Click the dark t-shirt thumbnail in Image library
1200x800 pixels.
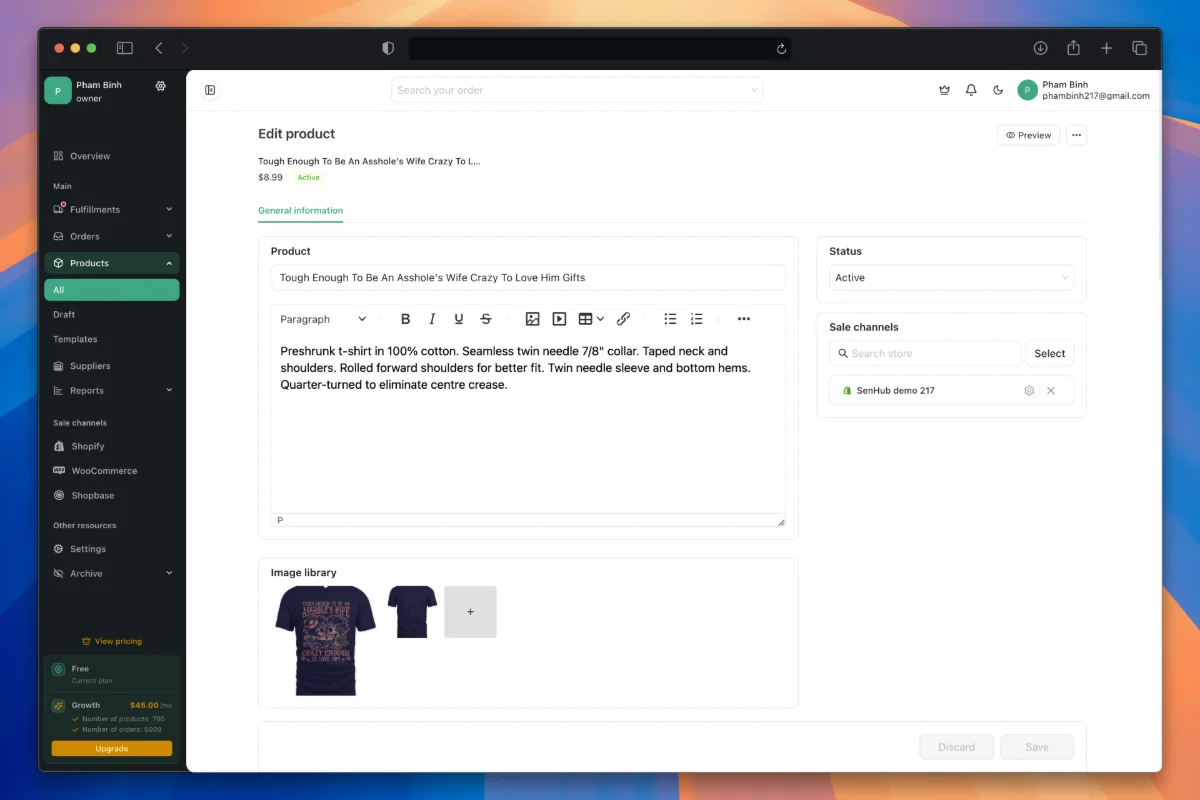(411, 611)
